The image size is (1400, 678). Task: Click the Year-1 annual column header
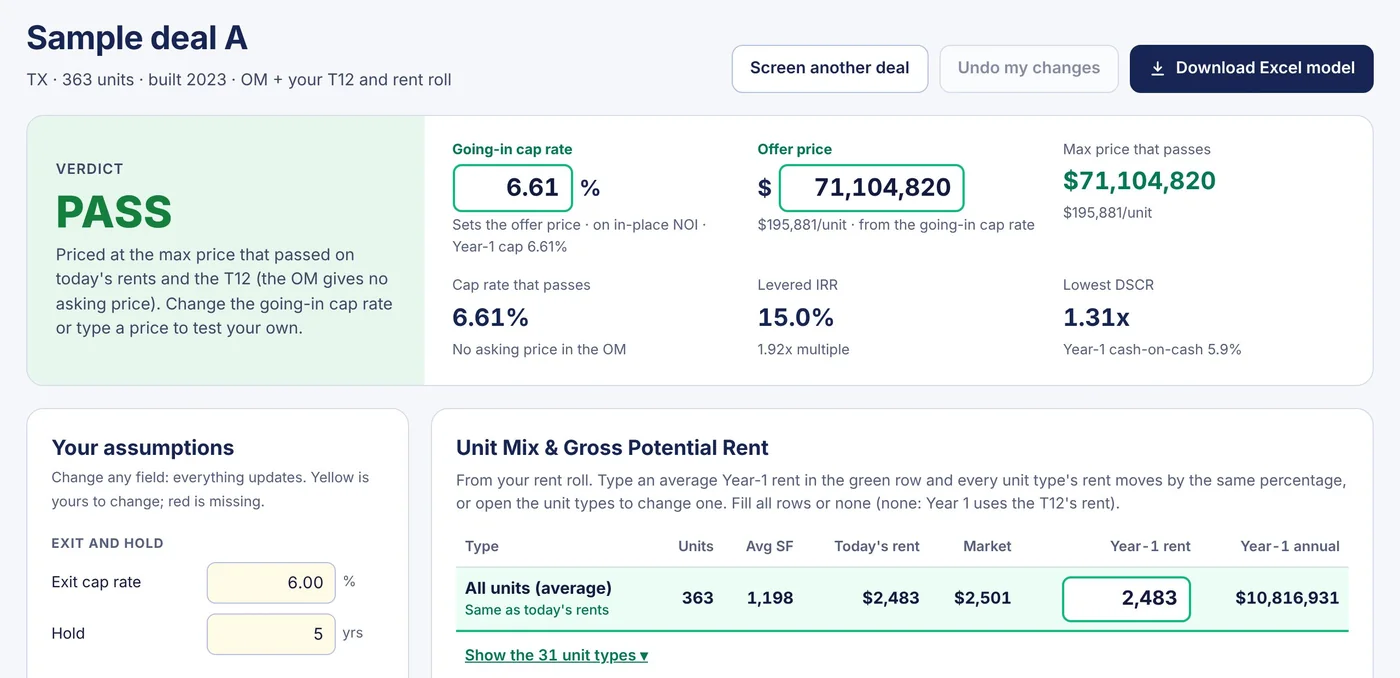click(1290, 546)
